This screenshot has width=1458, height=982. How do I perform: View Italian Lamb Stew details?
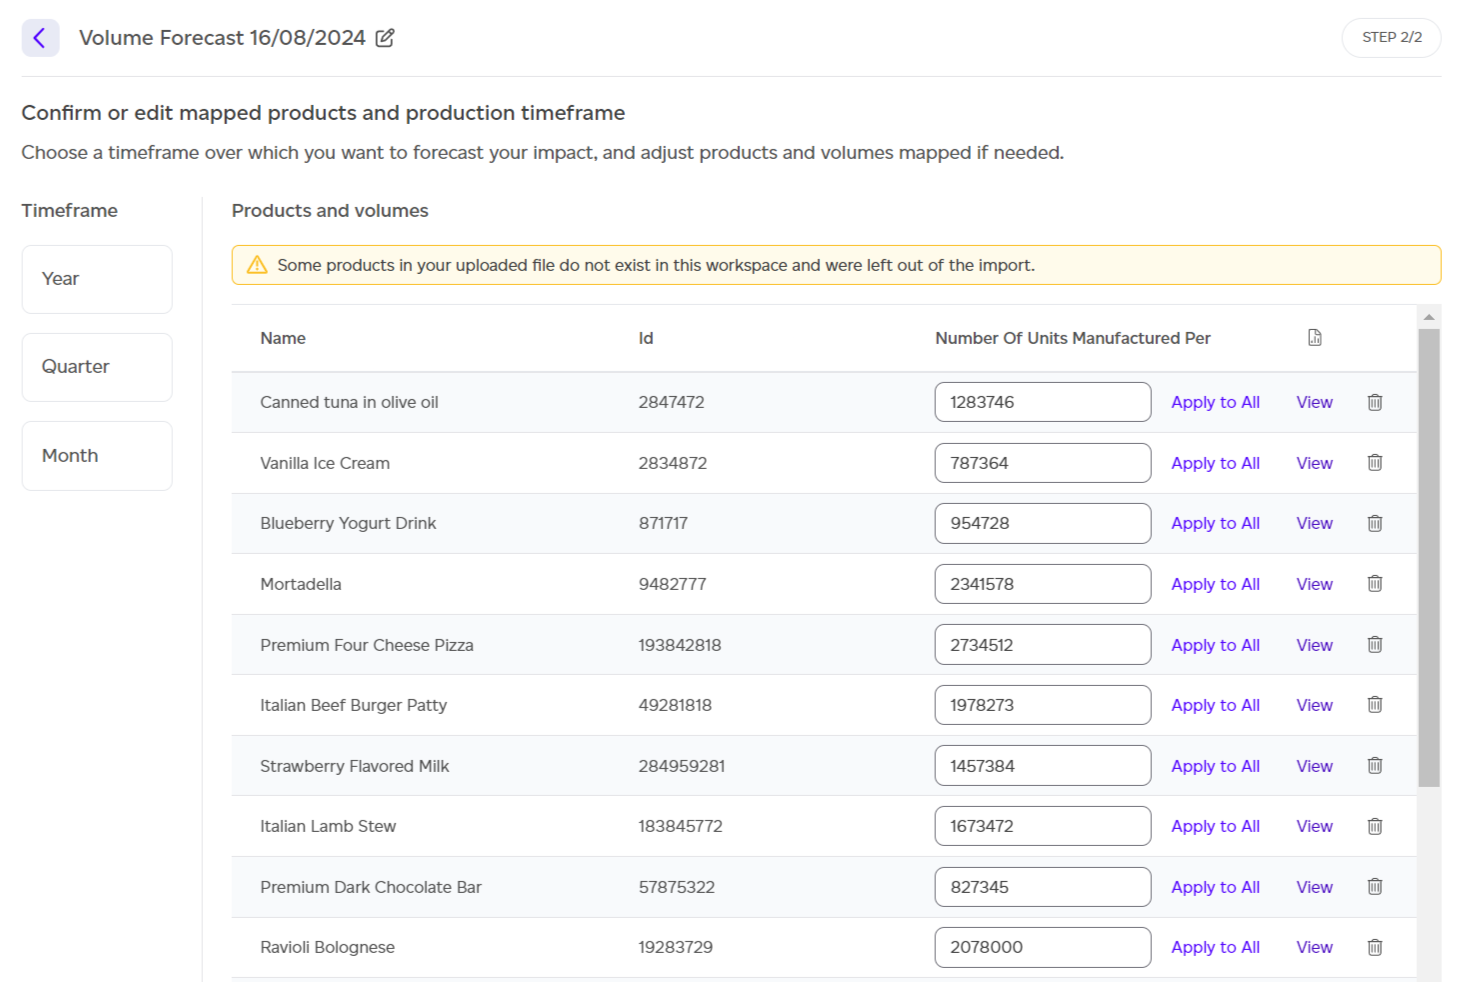[1314, 826]
